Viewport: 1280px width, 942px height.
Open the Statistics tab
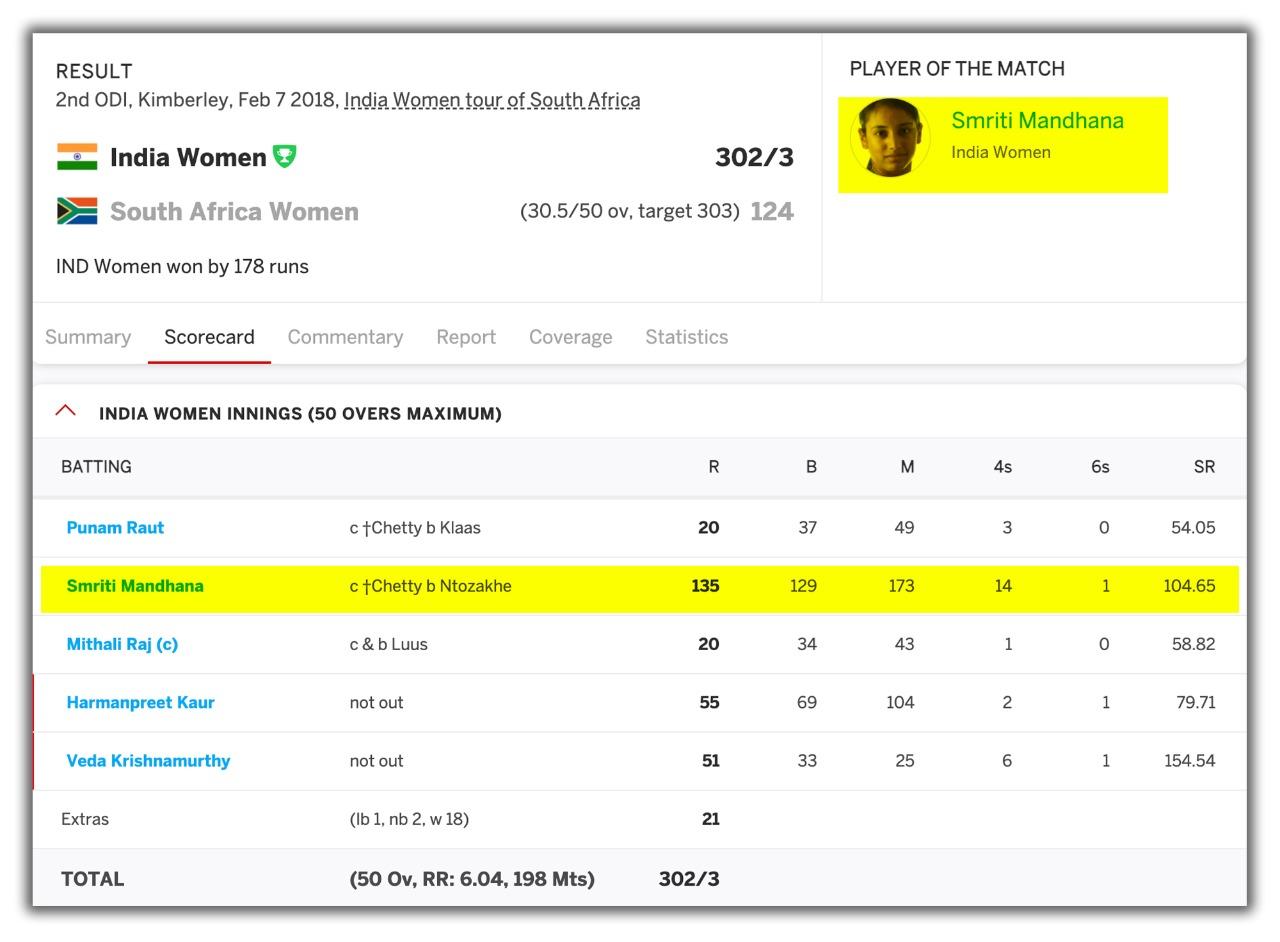[687, 337]
